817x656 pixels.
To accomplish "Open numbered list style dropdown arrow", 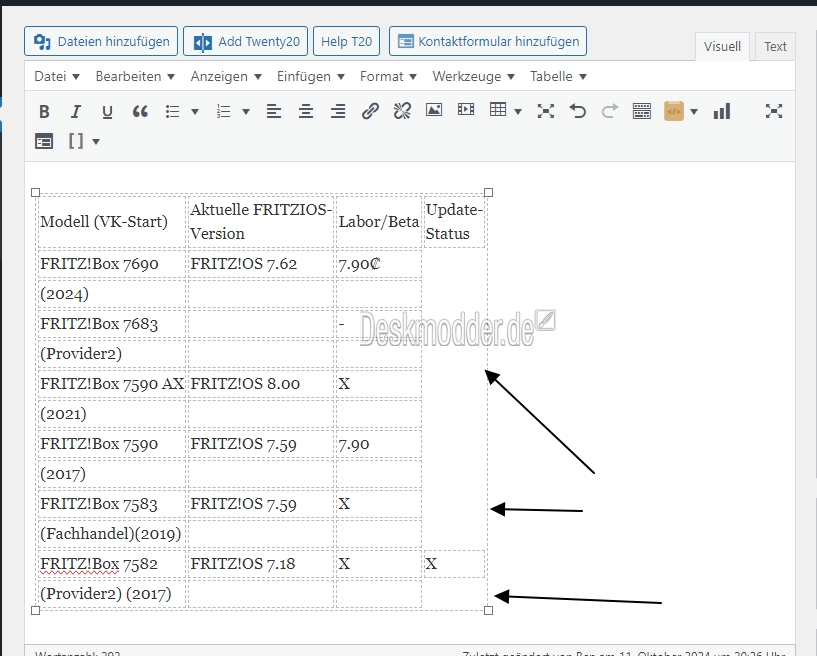I will pyautogui.click(x=246, y=111).
